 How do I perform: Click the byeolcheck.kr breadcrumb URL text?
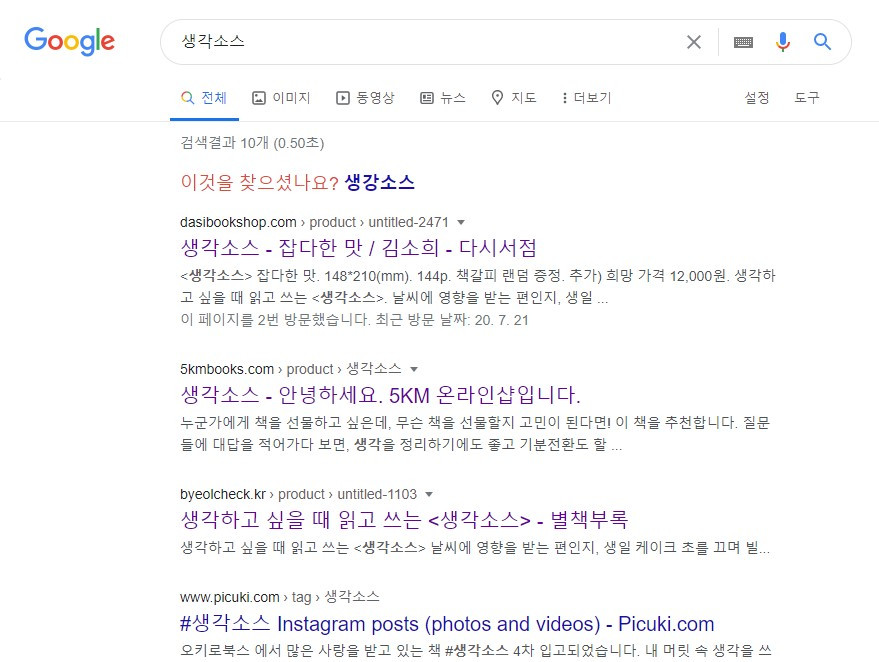298,494
